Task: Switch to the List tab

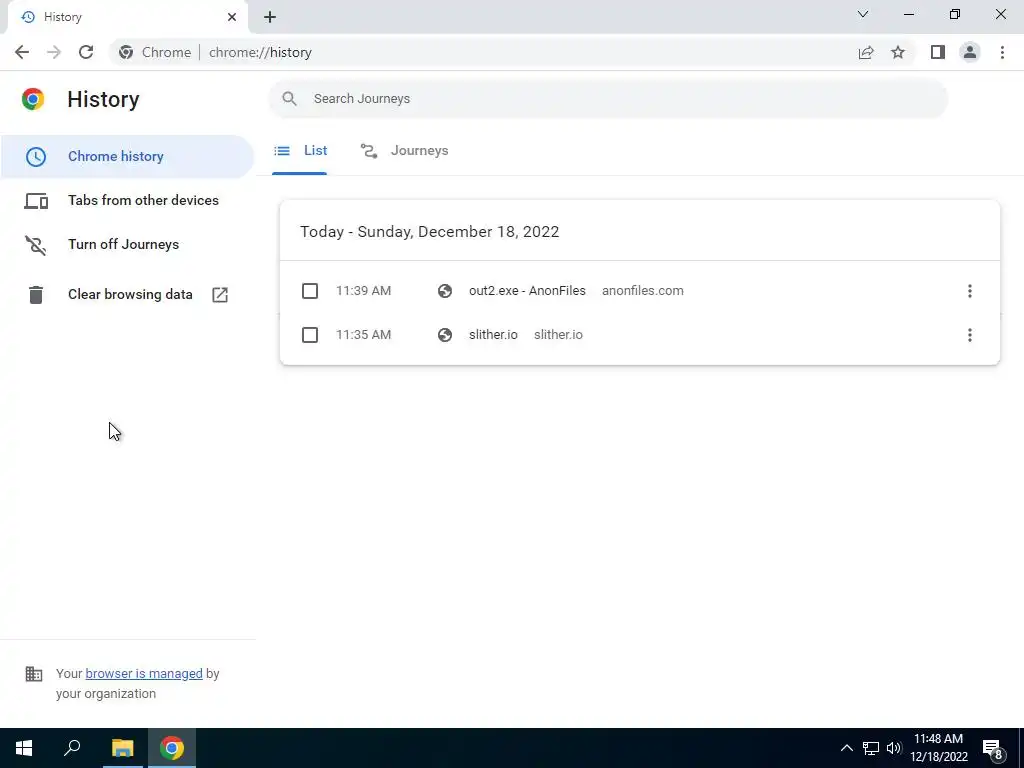Action: point(300,151)
